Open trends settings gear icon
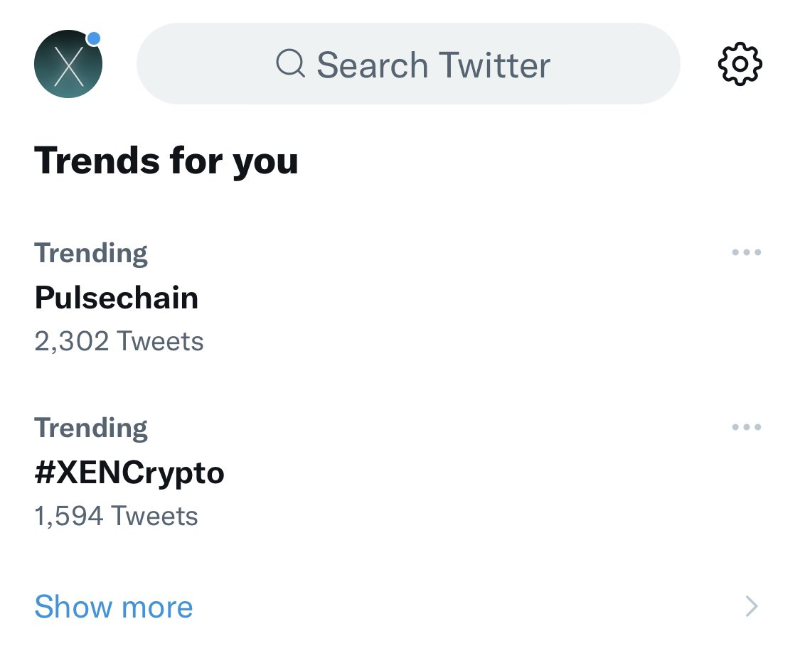Image resolution: width=800 pixels, height=663 pixels. pos(739,64)
